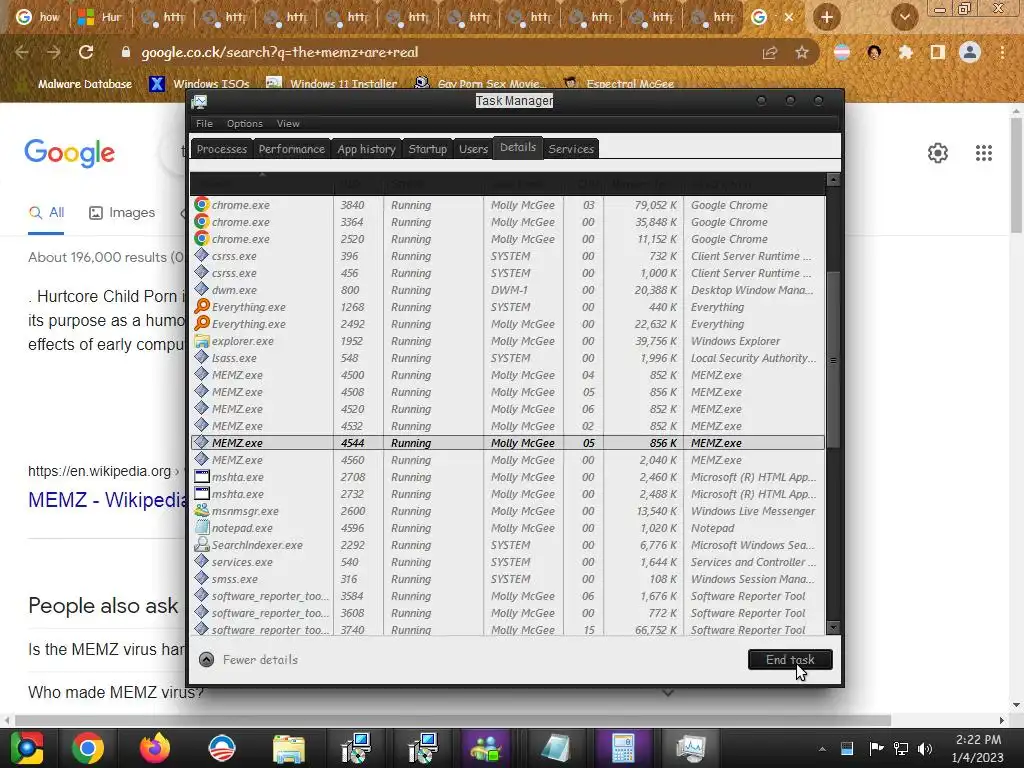Switch to the 'how' Chrome tab
This screenshot has height=768, width=1024.
[x=38, y=17]
